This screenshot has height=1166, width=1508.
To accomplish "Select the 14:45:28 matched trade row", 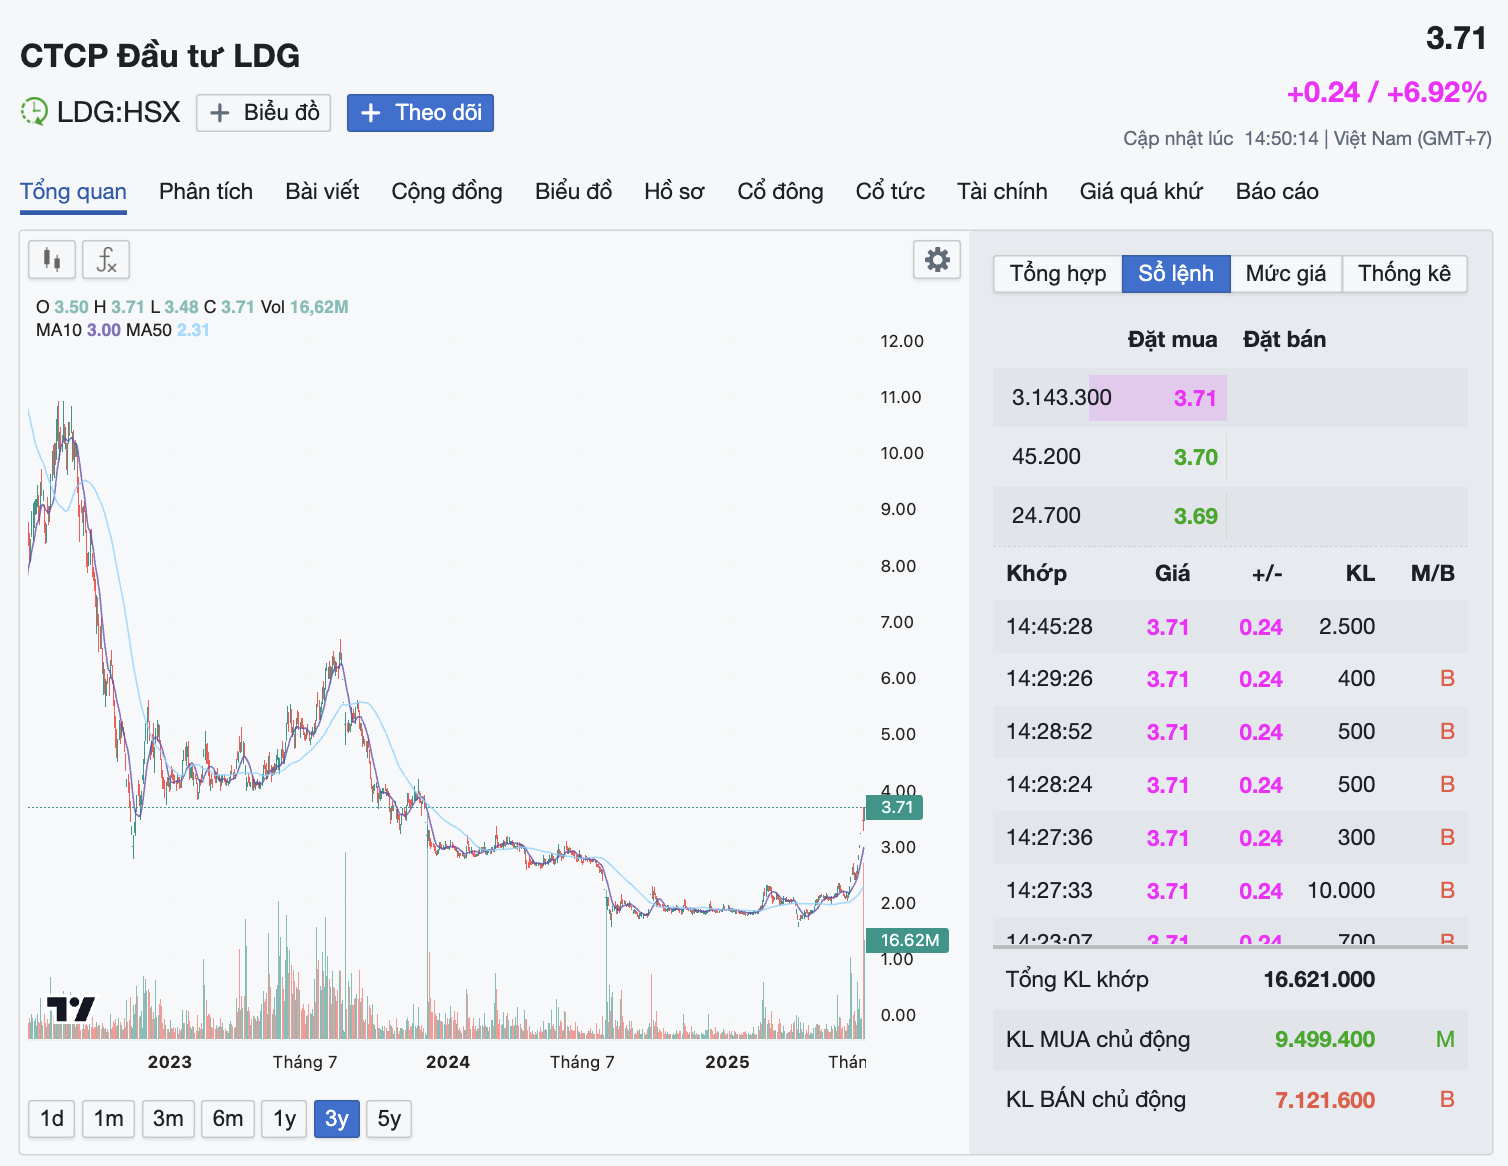I will pyautogui.click(x=1230, y=627).
